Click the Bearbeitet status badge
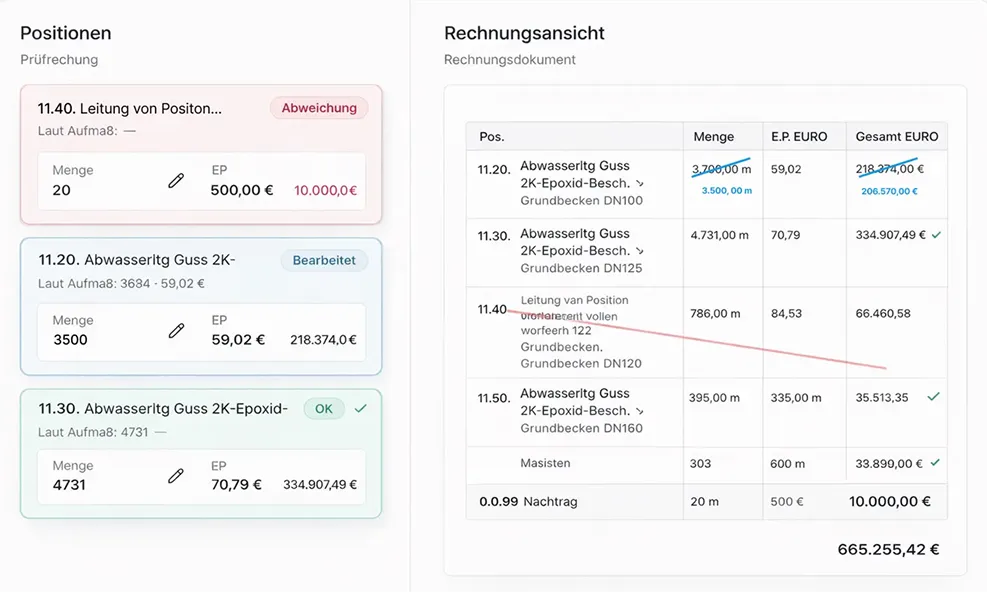 [324, 261]
